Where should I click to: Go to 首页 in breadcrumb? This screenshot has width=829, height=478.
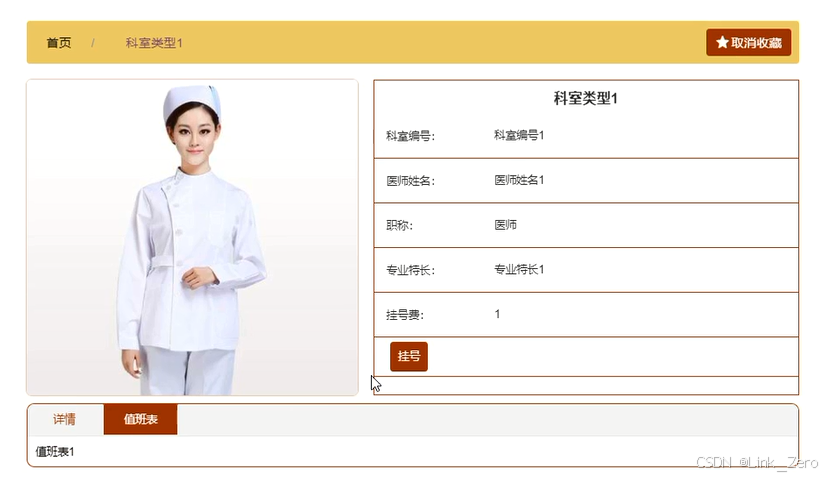[x=59, y=43]
